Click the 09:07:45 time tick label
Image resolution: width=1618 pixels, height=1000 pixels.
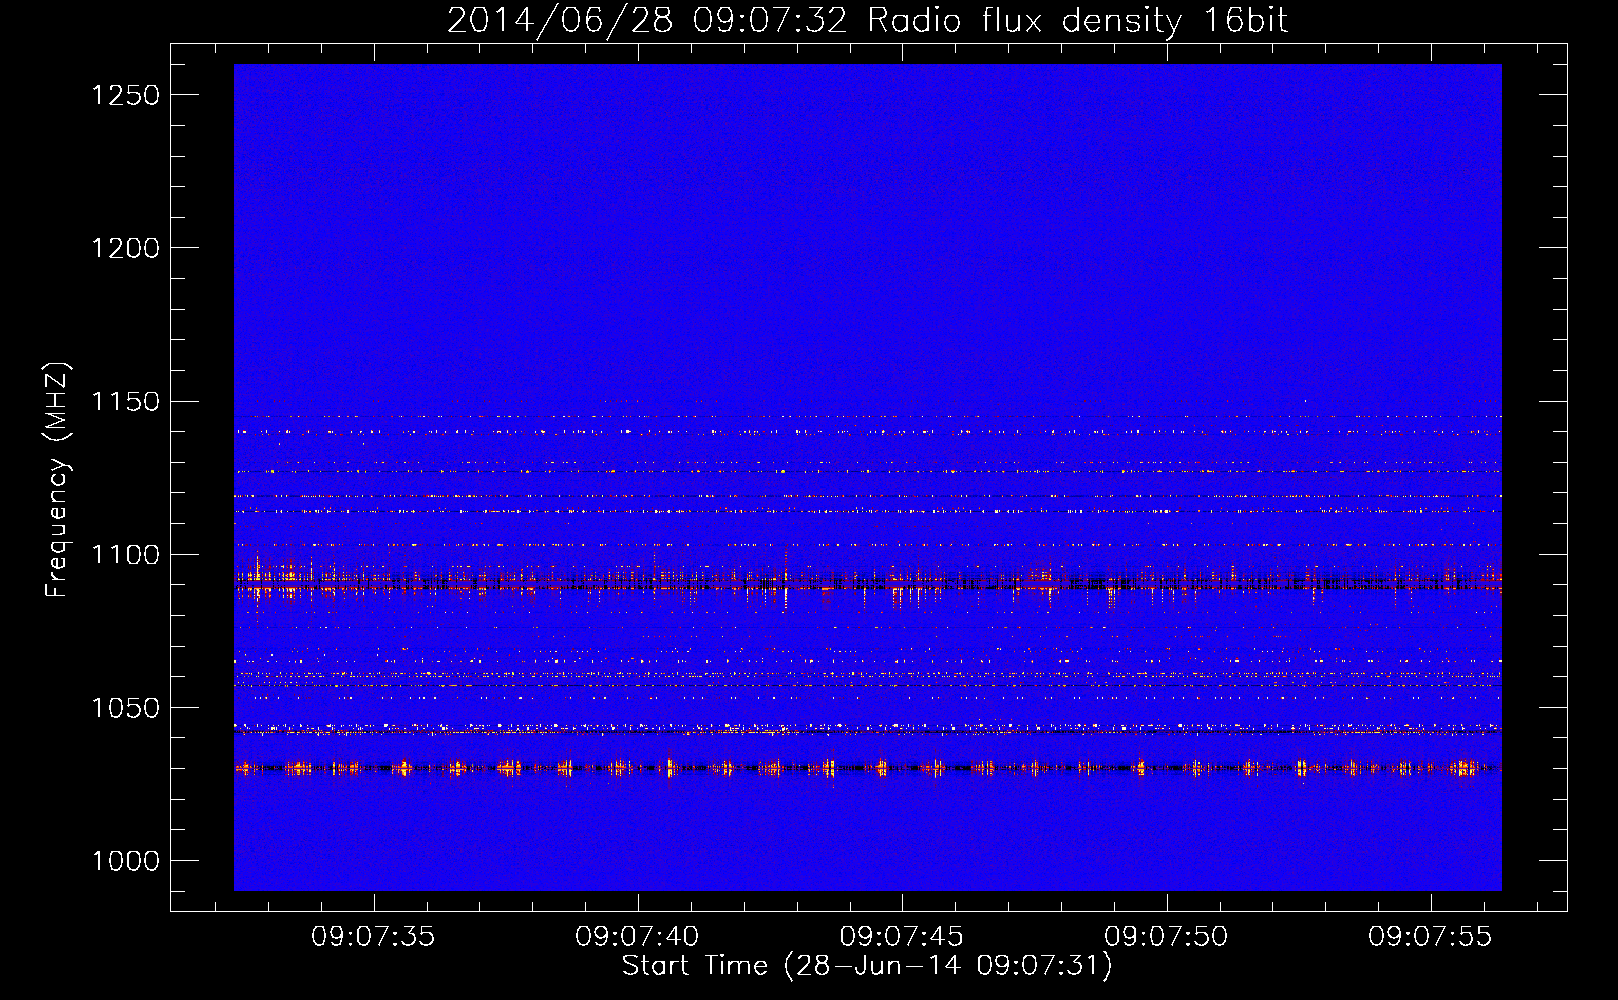pos(902,937)
